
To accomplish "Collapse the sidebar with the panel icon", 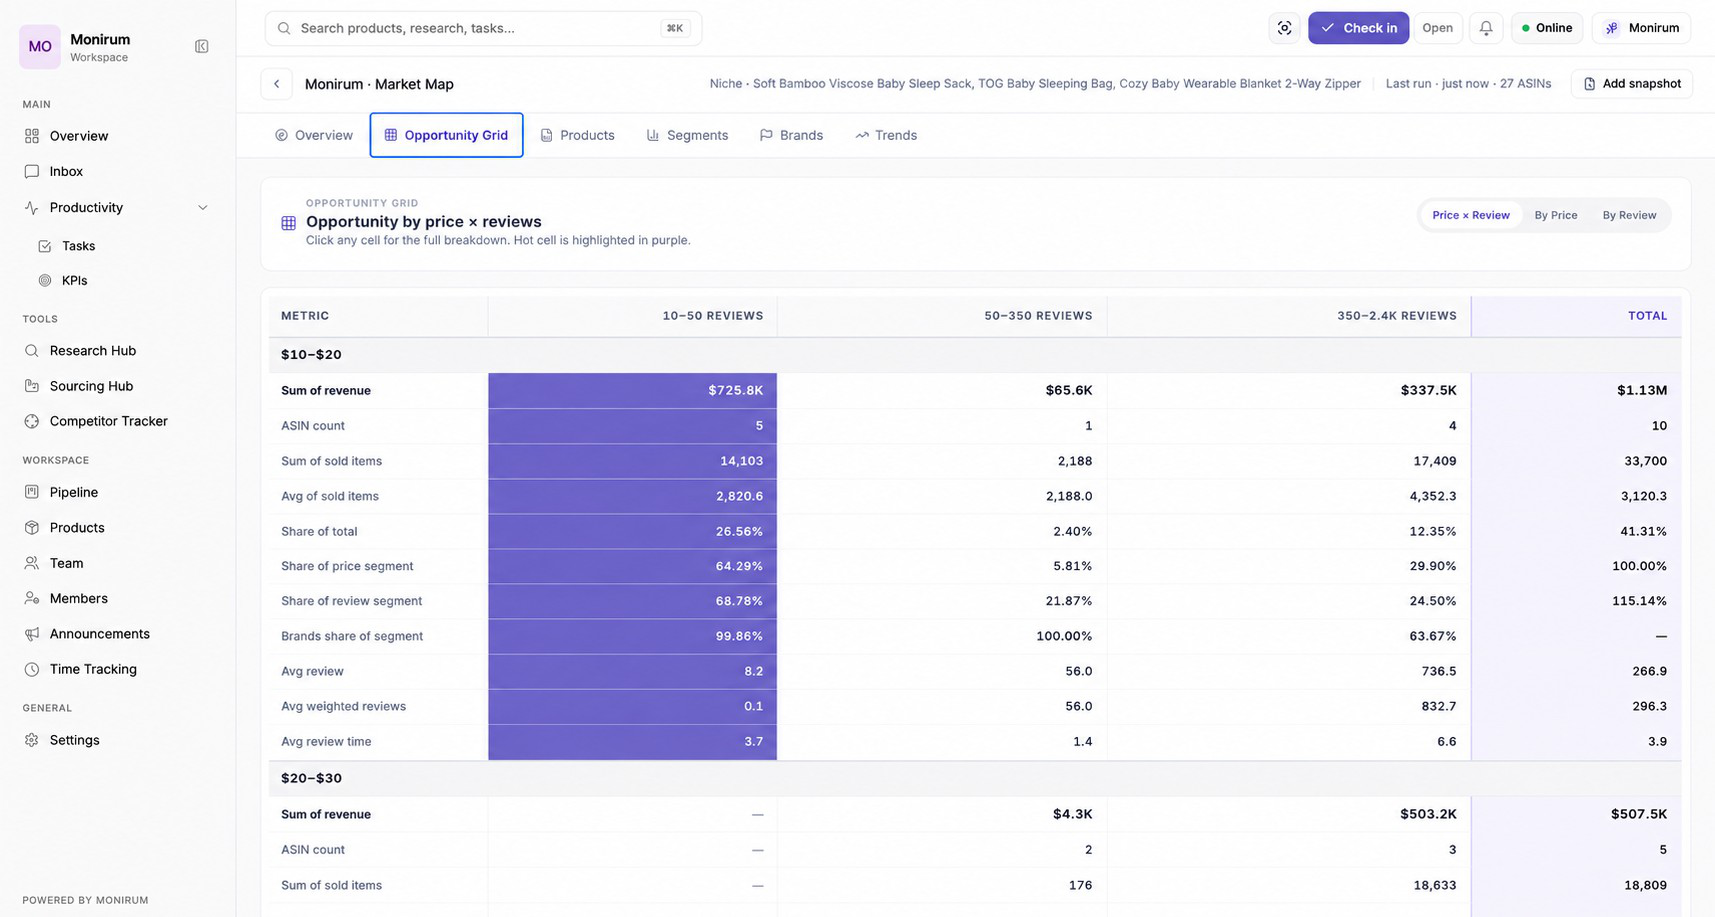I will pos(201,47).
